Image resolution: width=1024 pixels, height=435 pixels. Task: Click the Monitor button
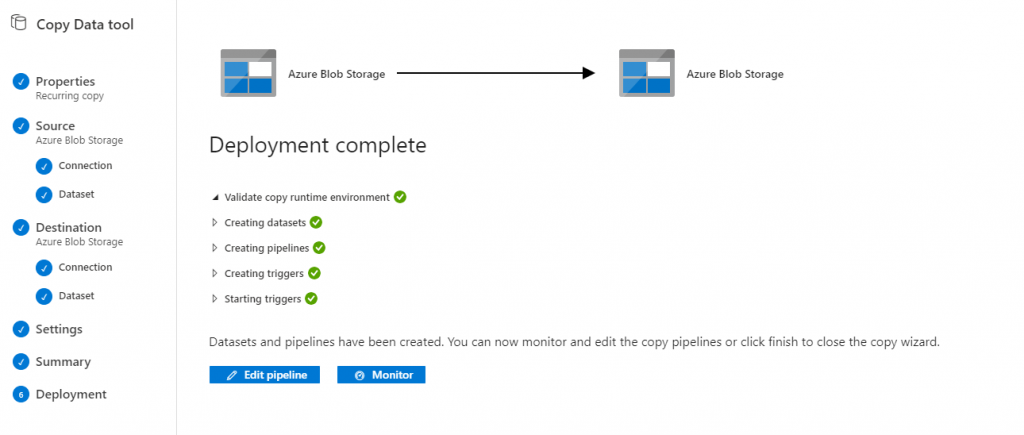(x=381, y=375)
